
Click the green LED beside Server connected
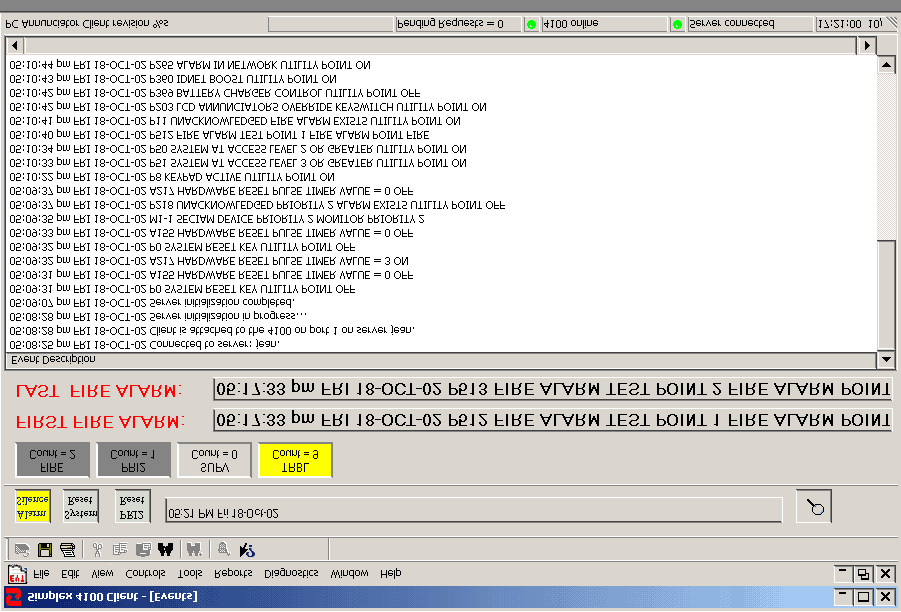click(x=677, y=24)
